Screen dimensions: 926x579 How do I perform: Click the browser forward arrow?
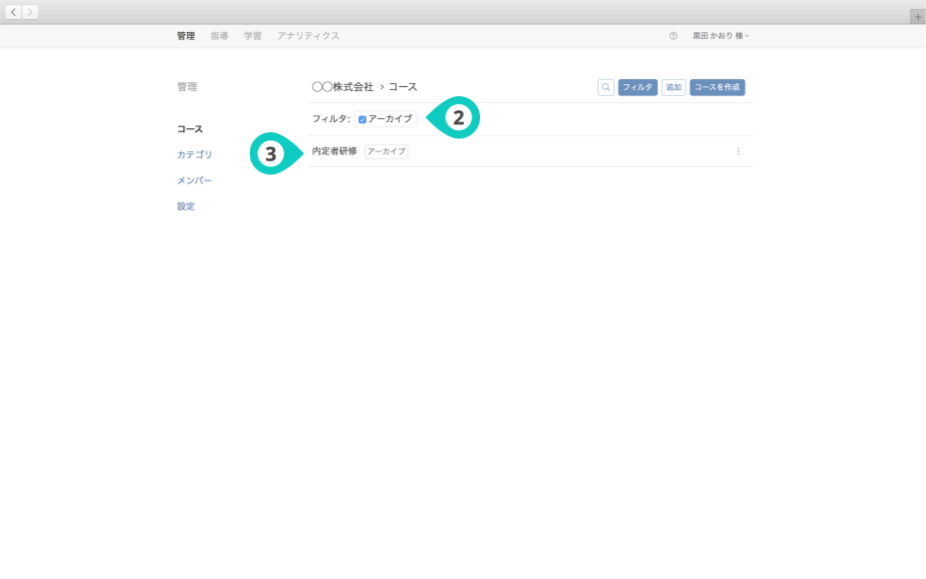pyautogui.click(x=30, y=12)
